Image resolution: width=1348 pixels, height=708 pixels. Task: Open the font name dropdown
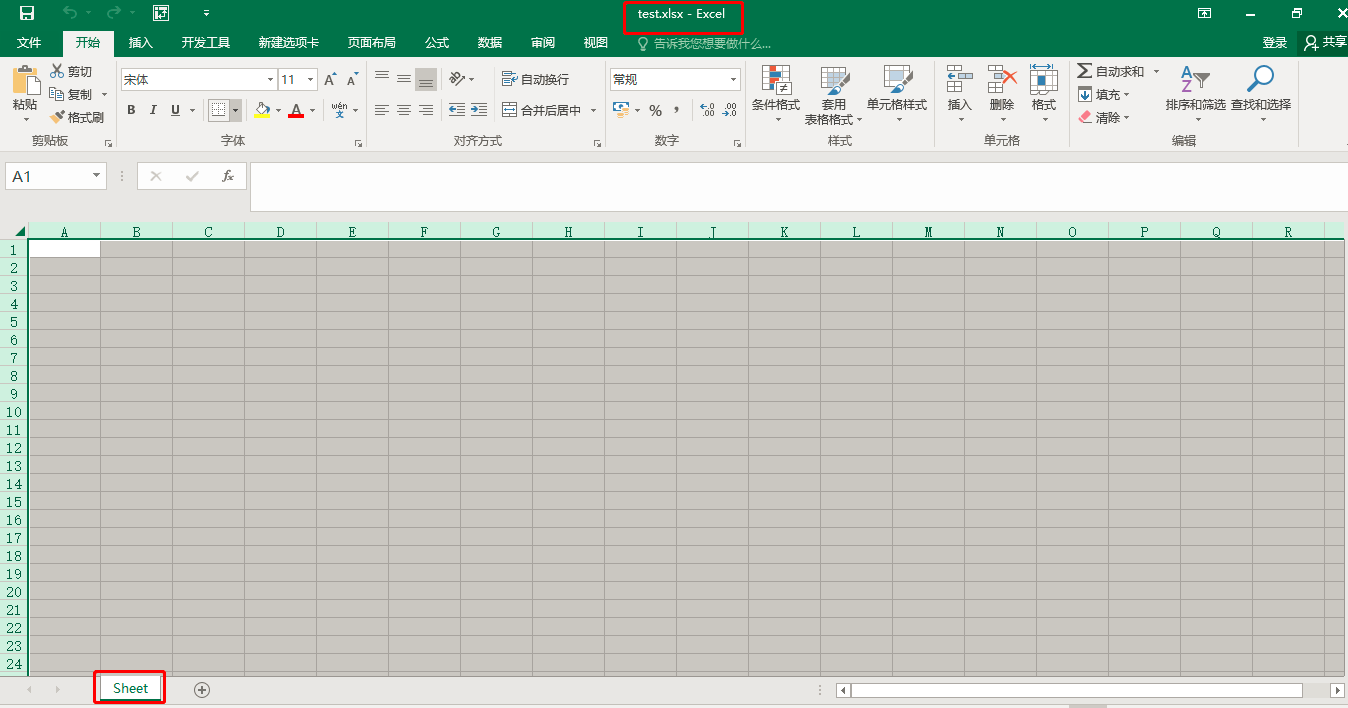(x=269, y=79)
